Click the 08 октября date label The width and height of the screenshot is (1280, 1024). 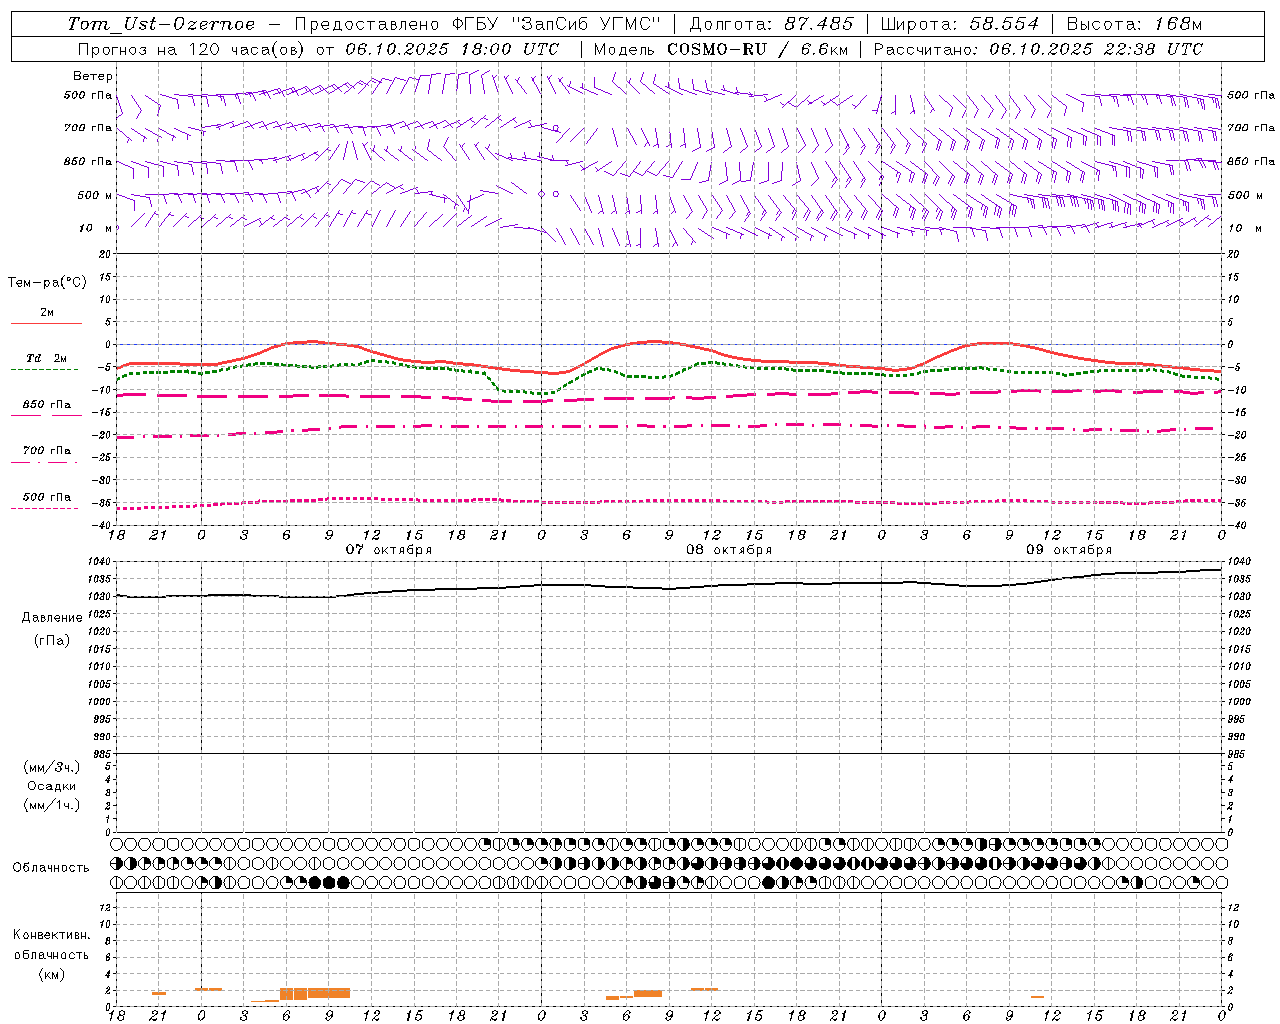(729, 550)
